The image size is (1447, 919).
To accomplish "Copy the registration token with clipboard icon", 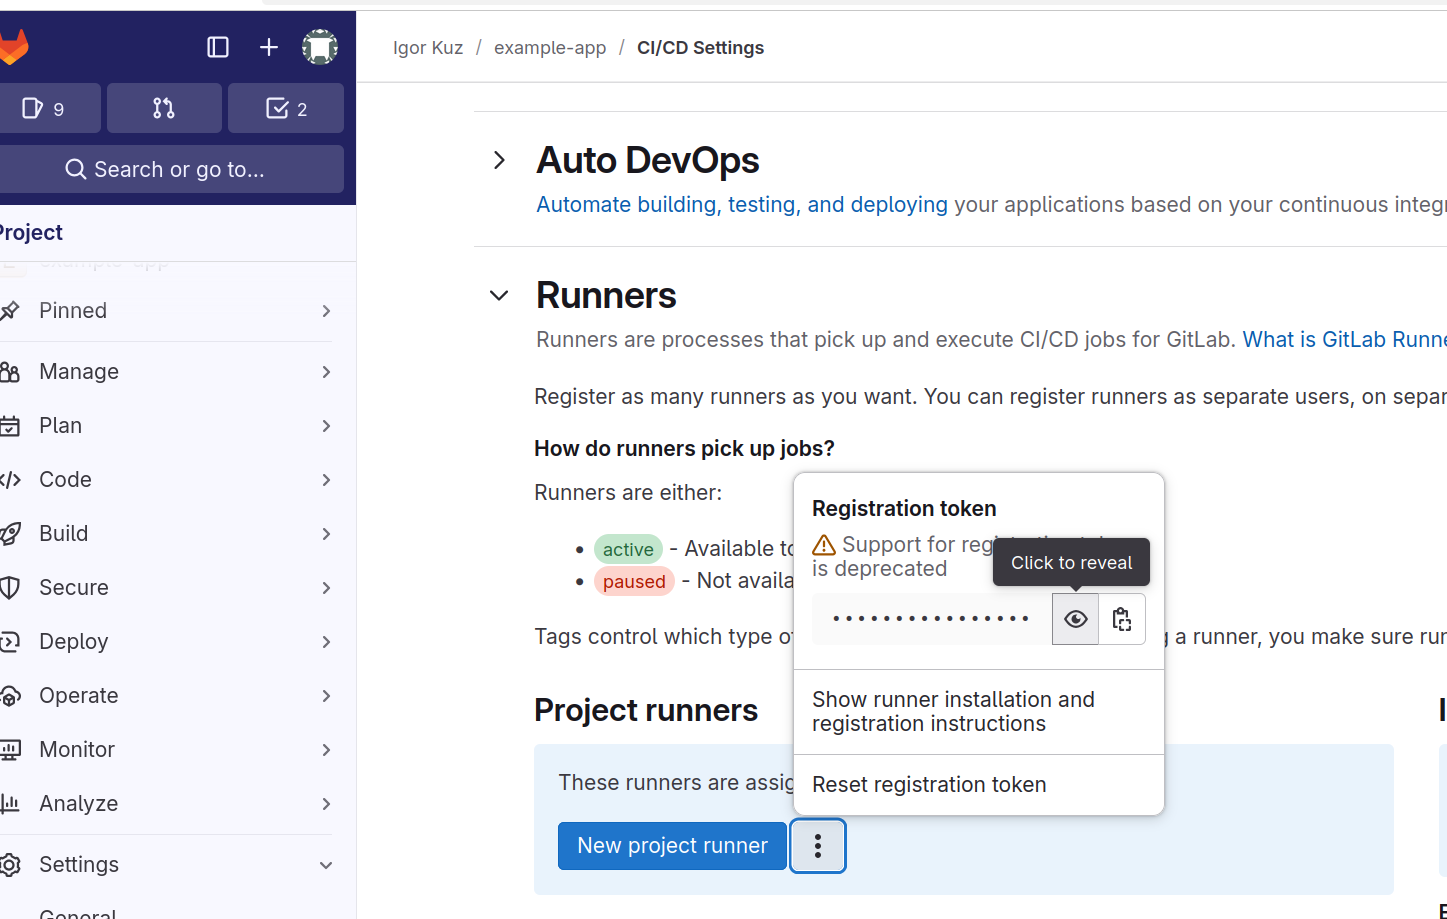I will pyautogui.click(x=1122, y=619).
